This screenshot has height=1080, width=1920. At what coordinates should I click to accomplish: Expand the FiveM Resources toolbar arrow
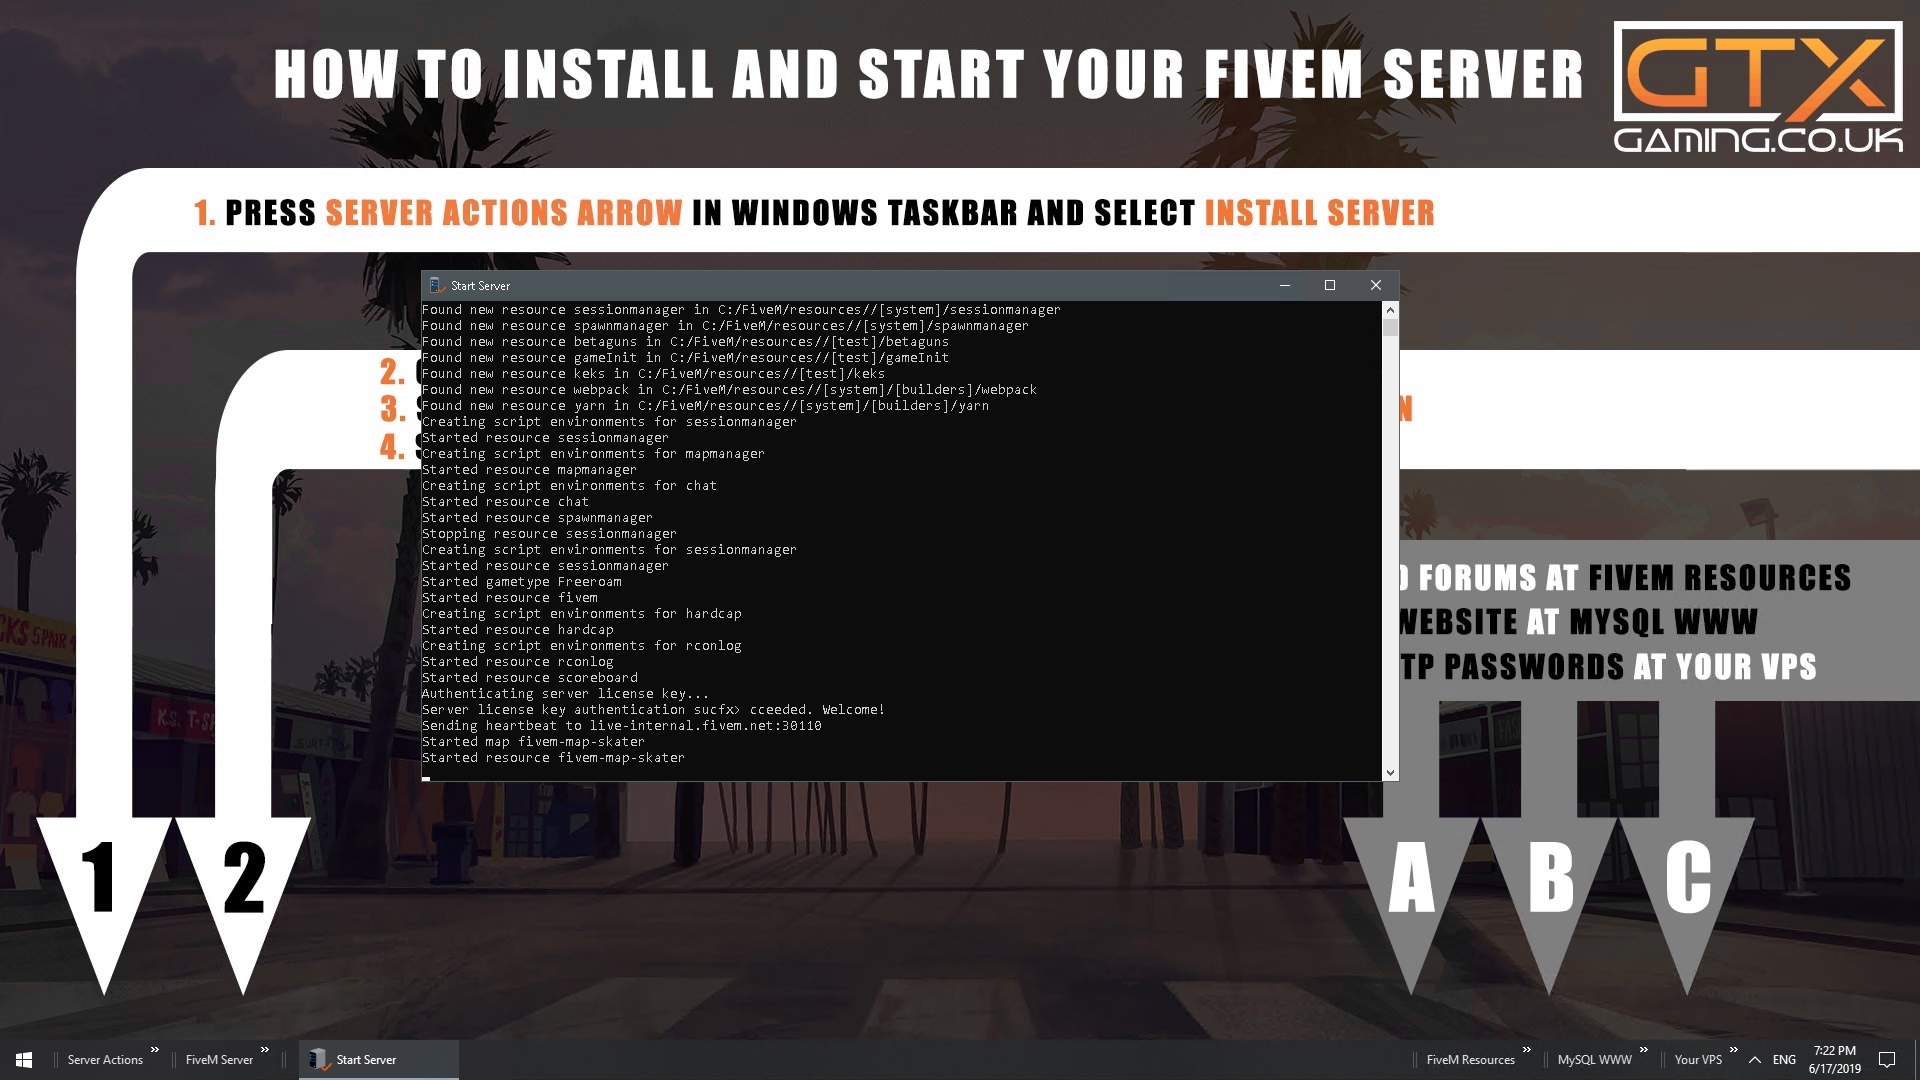[1527, 1049]
